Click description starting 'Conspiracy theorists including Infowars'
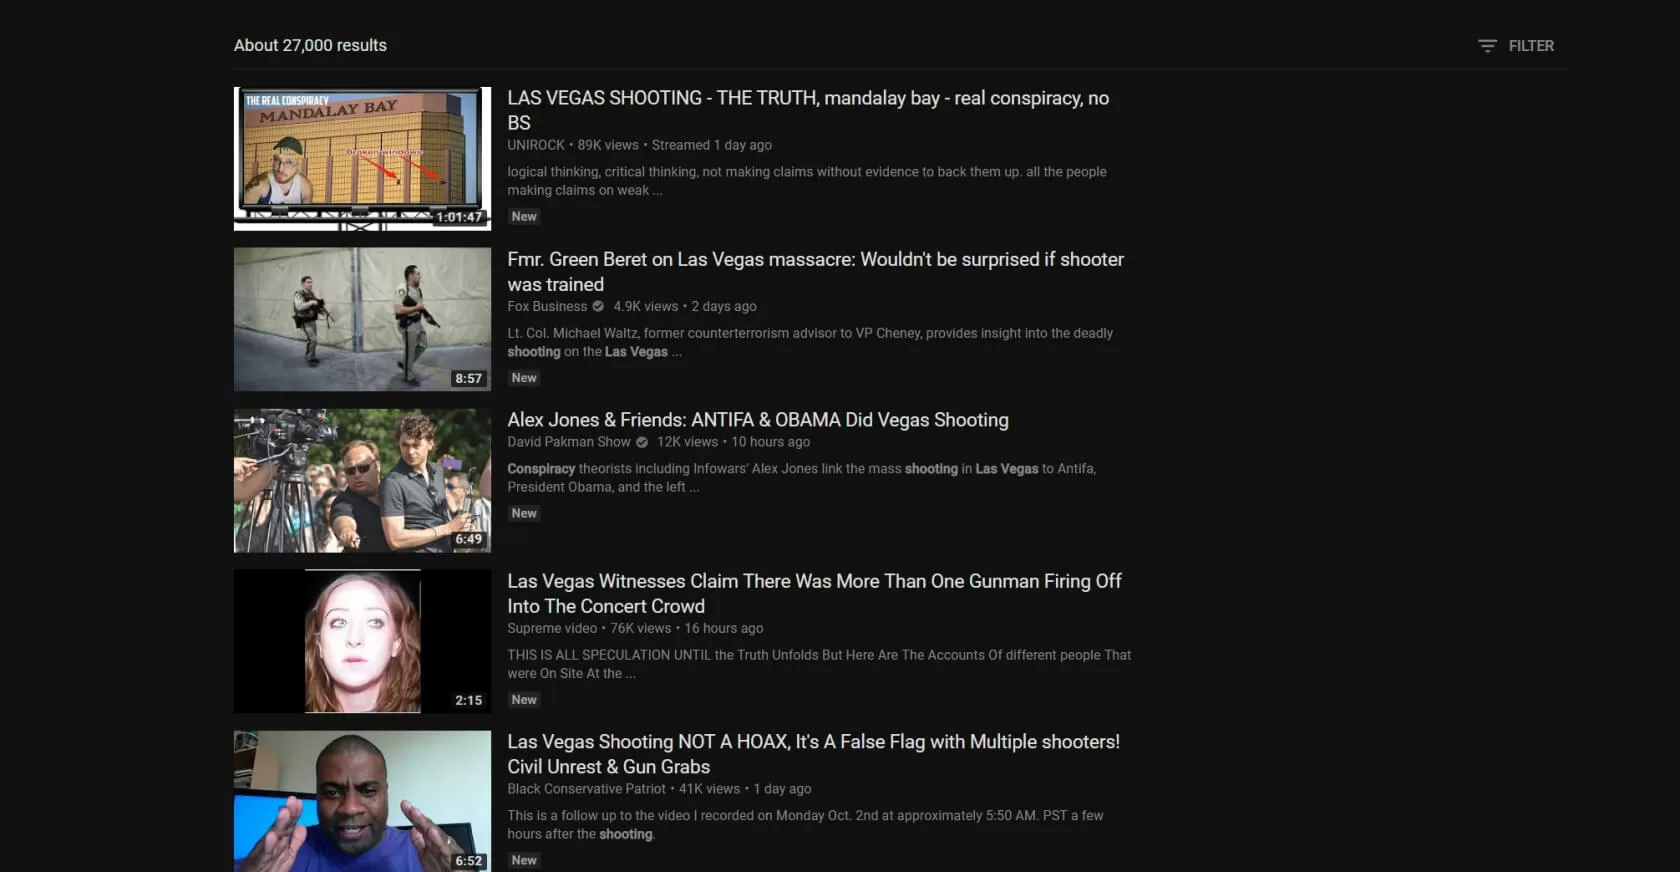The width and height of the screenshot is (1680, 872). point(802,477)
